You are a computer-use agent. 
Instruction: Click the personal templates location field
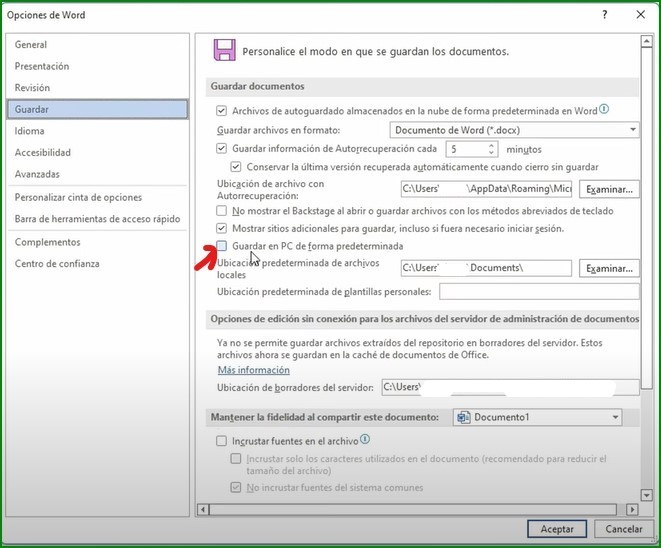539,291
